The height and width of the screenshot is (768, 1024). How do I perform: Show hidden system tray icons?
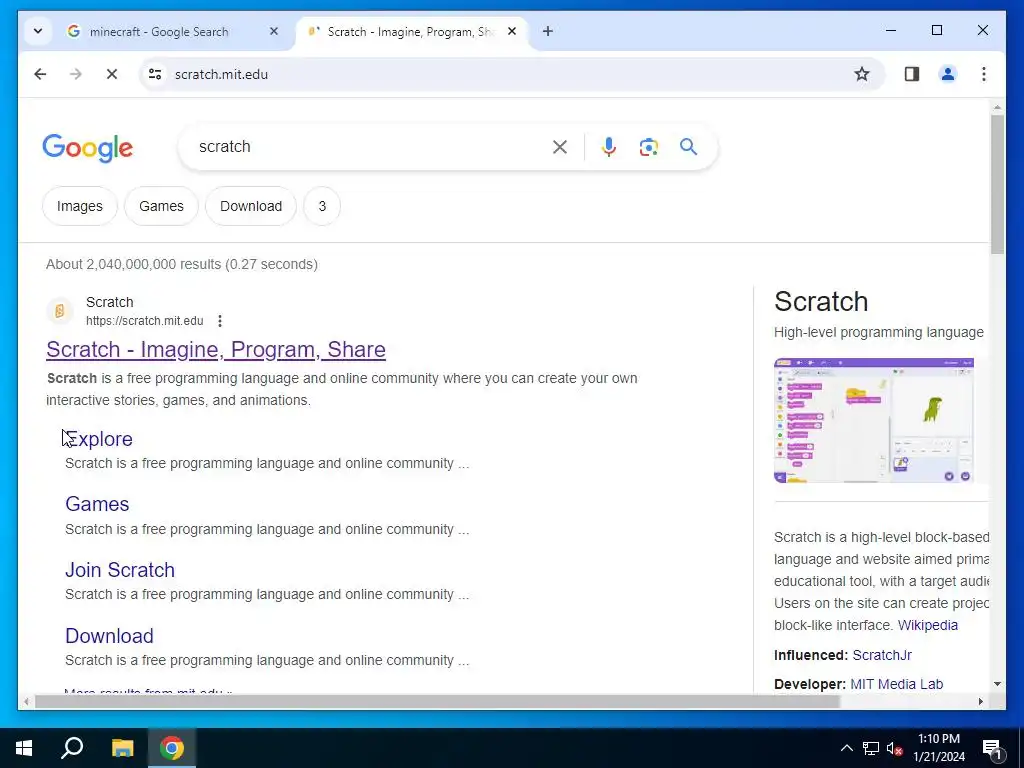(846, 748)
